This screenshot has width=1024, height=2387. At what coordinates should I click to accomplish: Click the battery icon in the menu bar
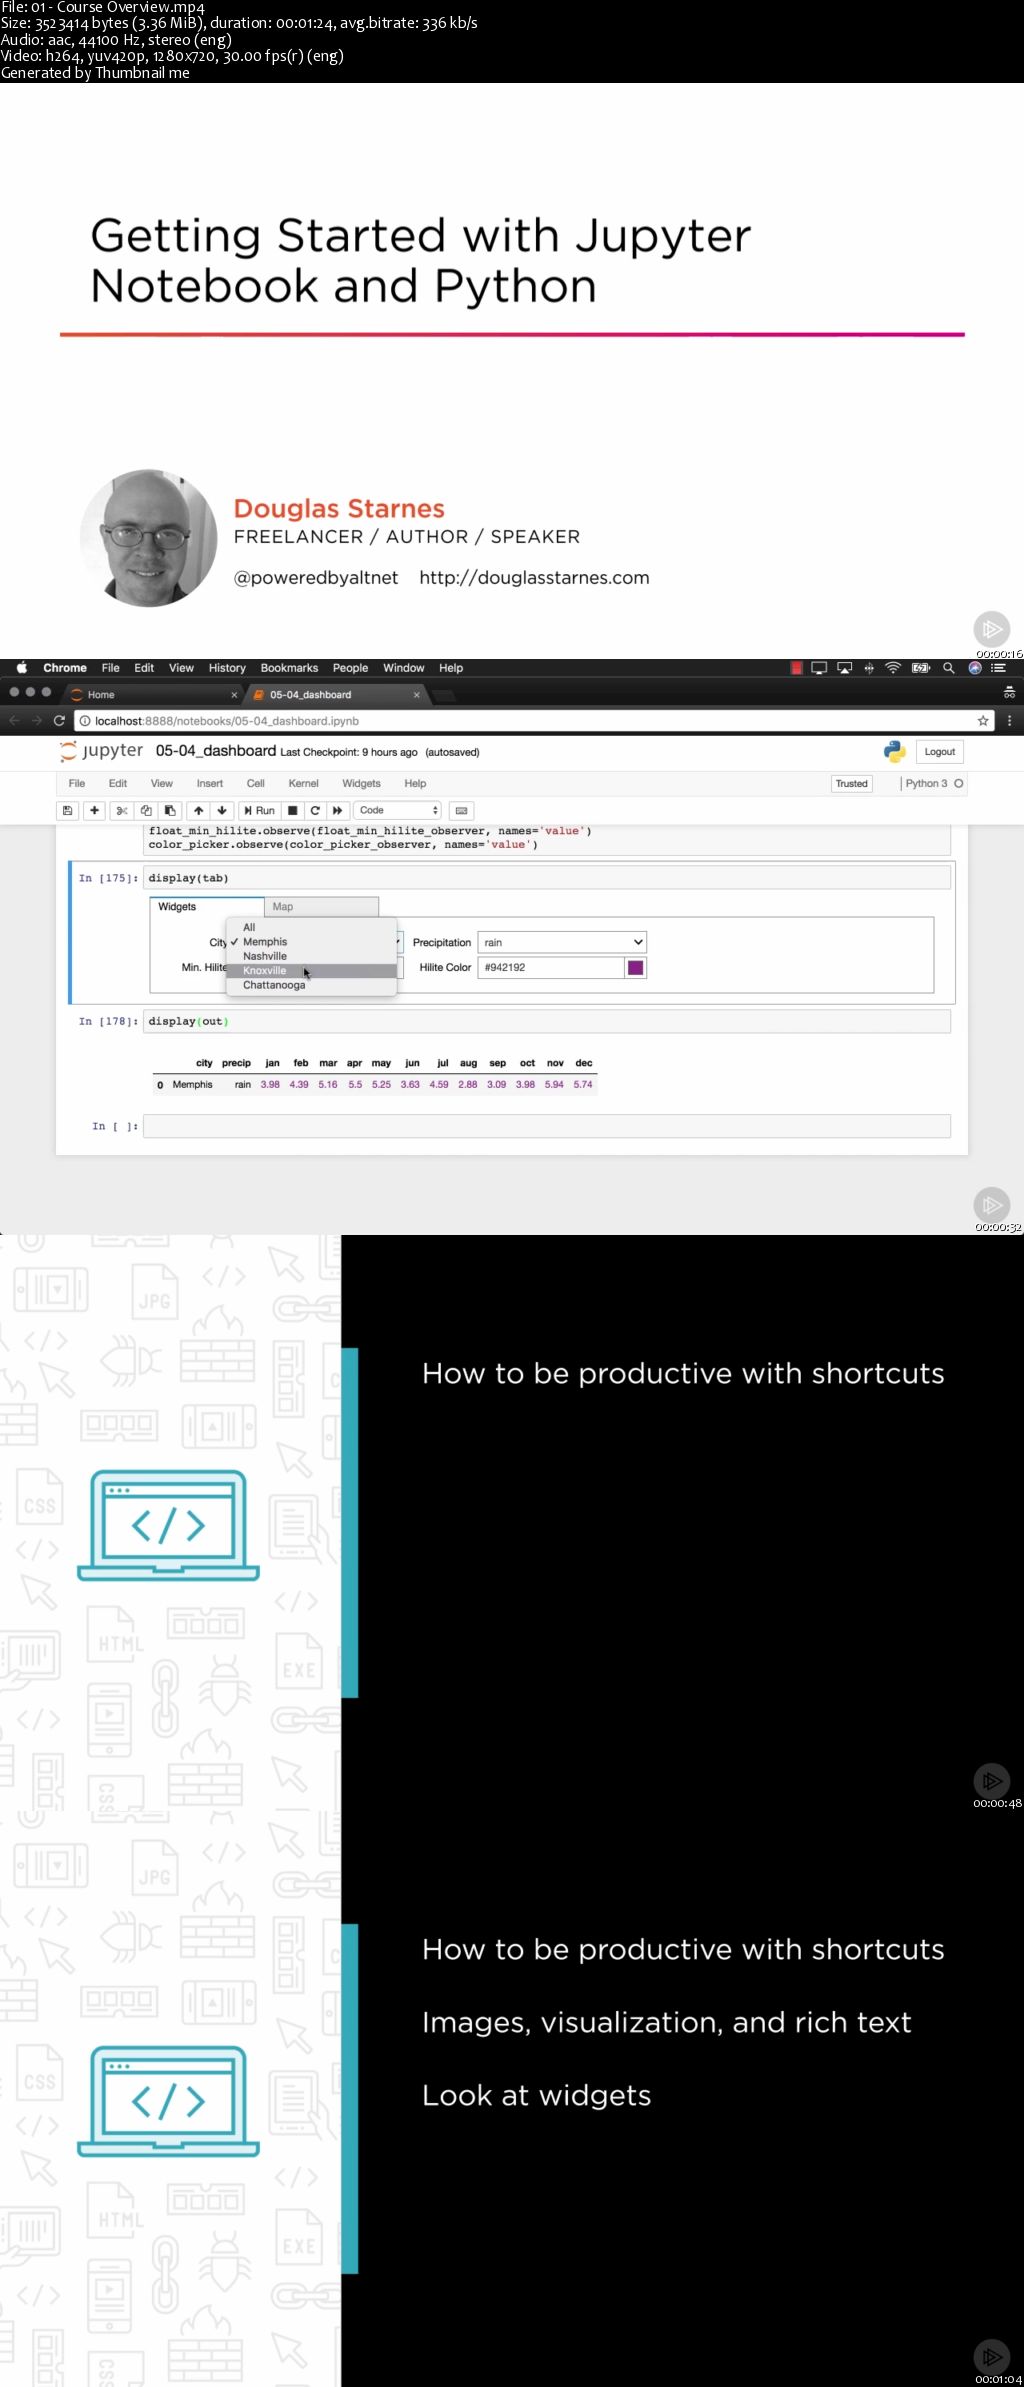[x=921, y=667]
